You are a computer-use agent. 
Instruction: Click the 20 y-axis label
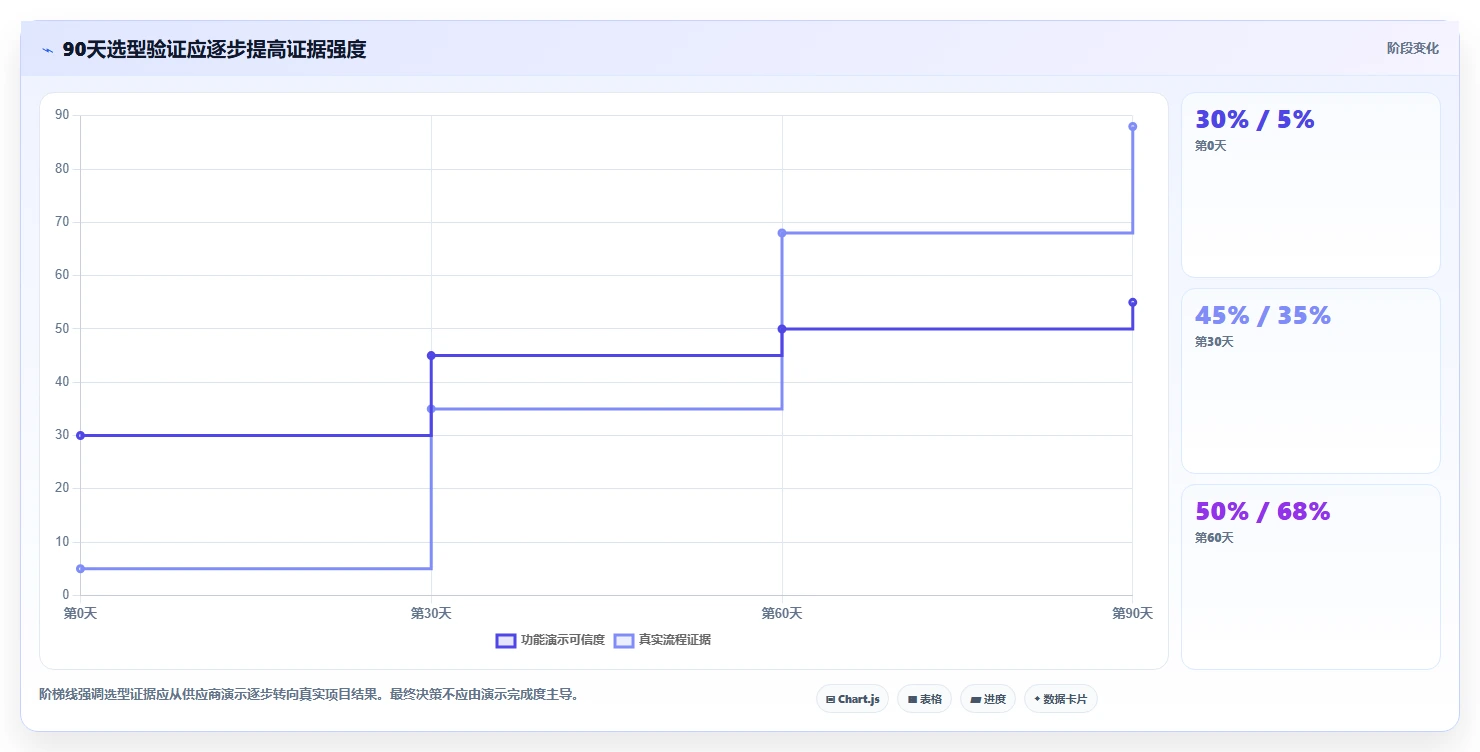62,488
